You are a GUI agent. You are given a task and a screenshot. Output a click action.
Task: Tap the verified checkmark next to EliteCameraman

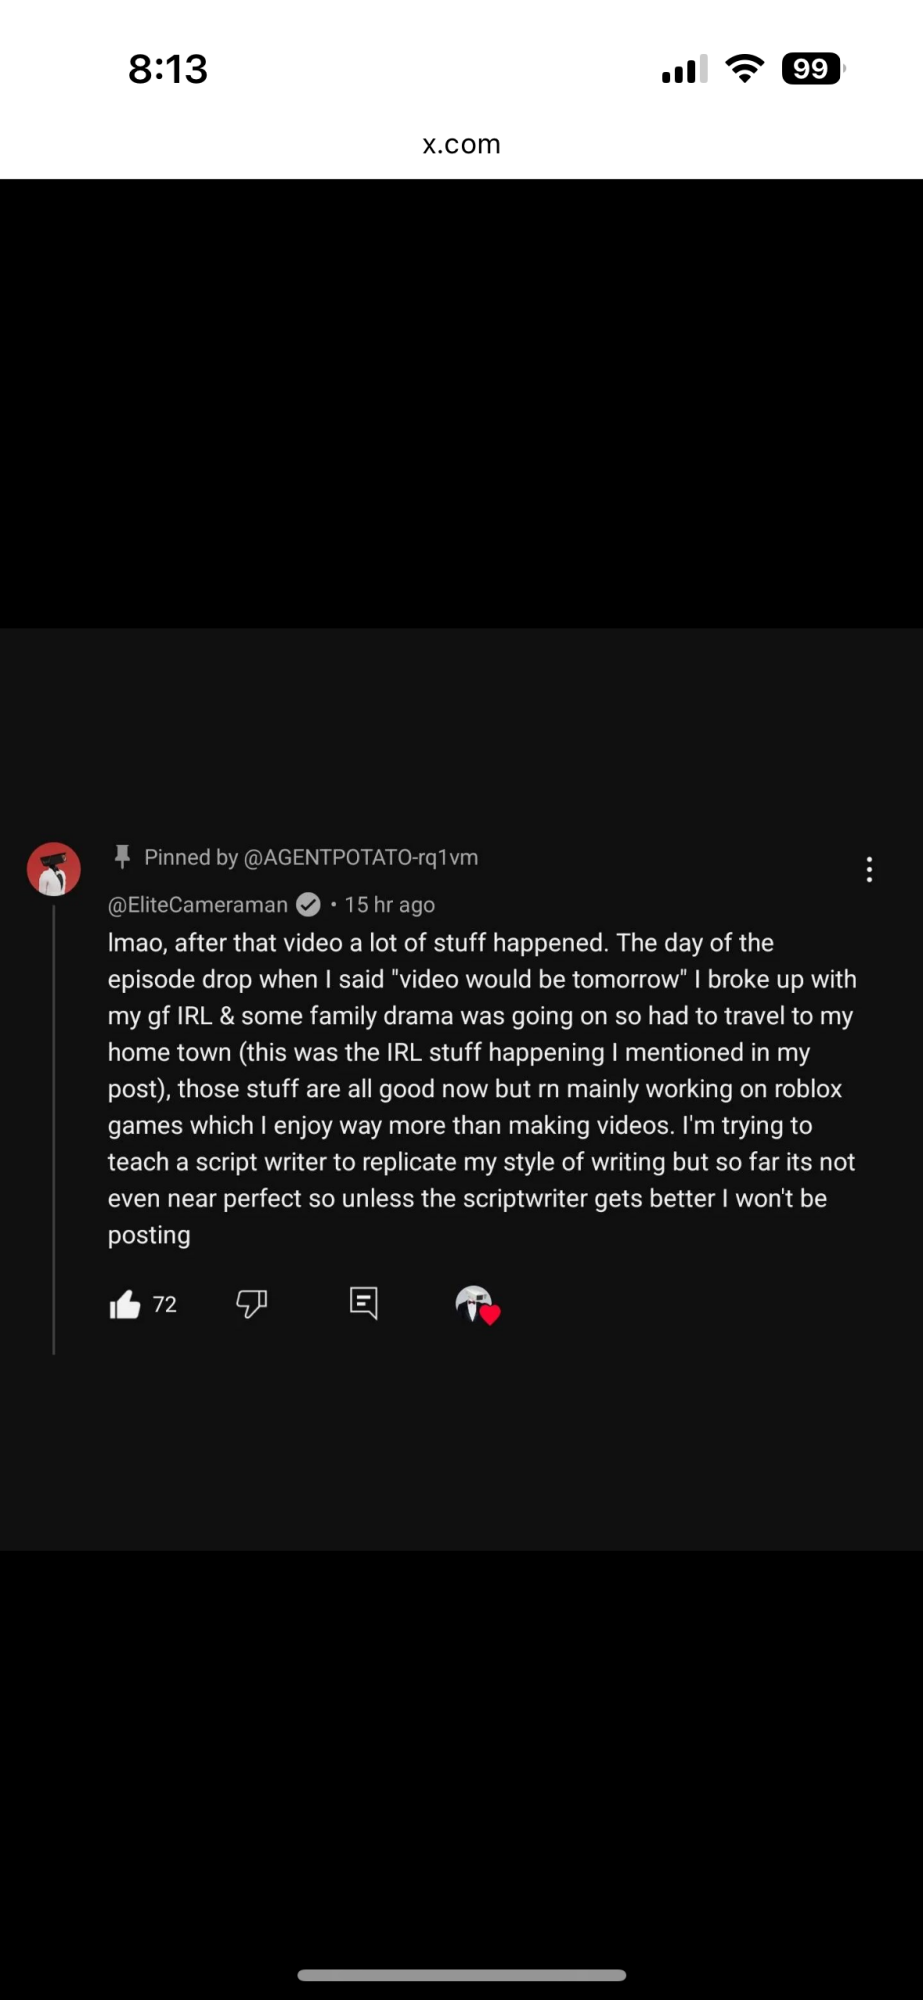pyautogui.click(x=309, y=905)
